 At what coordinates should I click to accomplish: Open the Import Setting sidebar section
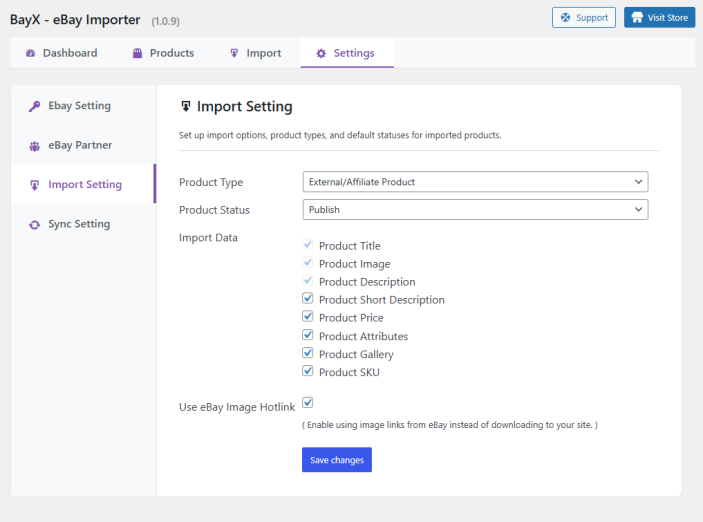(x=84, y=185)
